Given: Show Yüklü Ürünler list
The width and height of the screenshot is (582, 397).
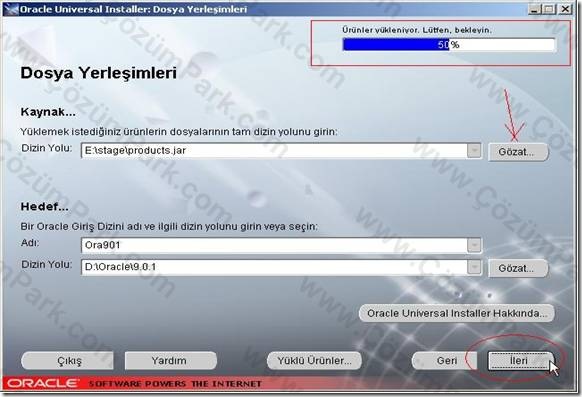Looking at the screenshot, I should click(314, 361).
